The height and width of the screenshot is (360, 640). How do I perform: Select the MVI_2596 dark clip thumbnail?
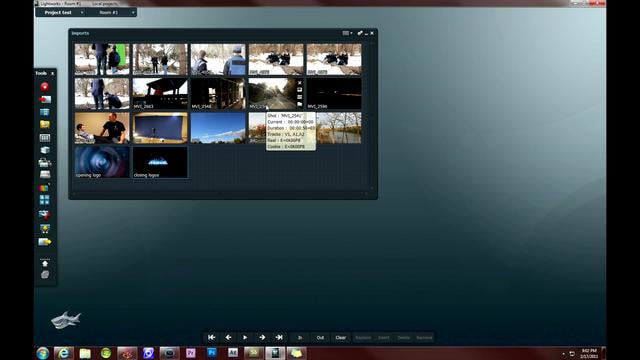point(334,94)
